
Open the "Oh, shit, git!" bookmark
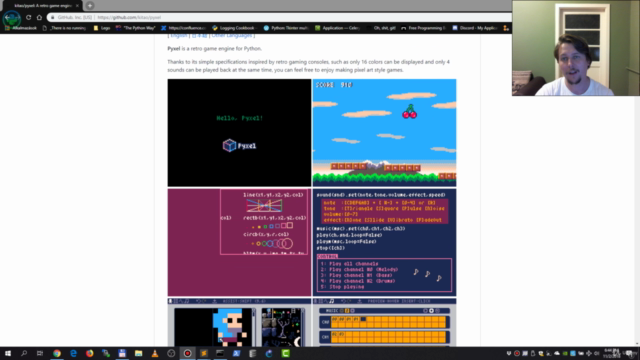pyautogui.click(x=381, y=28)
